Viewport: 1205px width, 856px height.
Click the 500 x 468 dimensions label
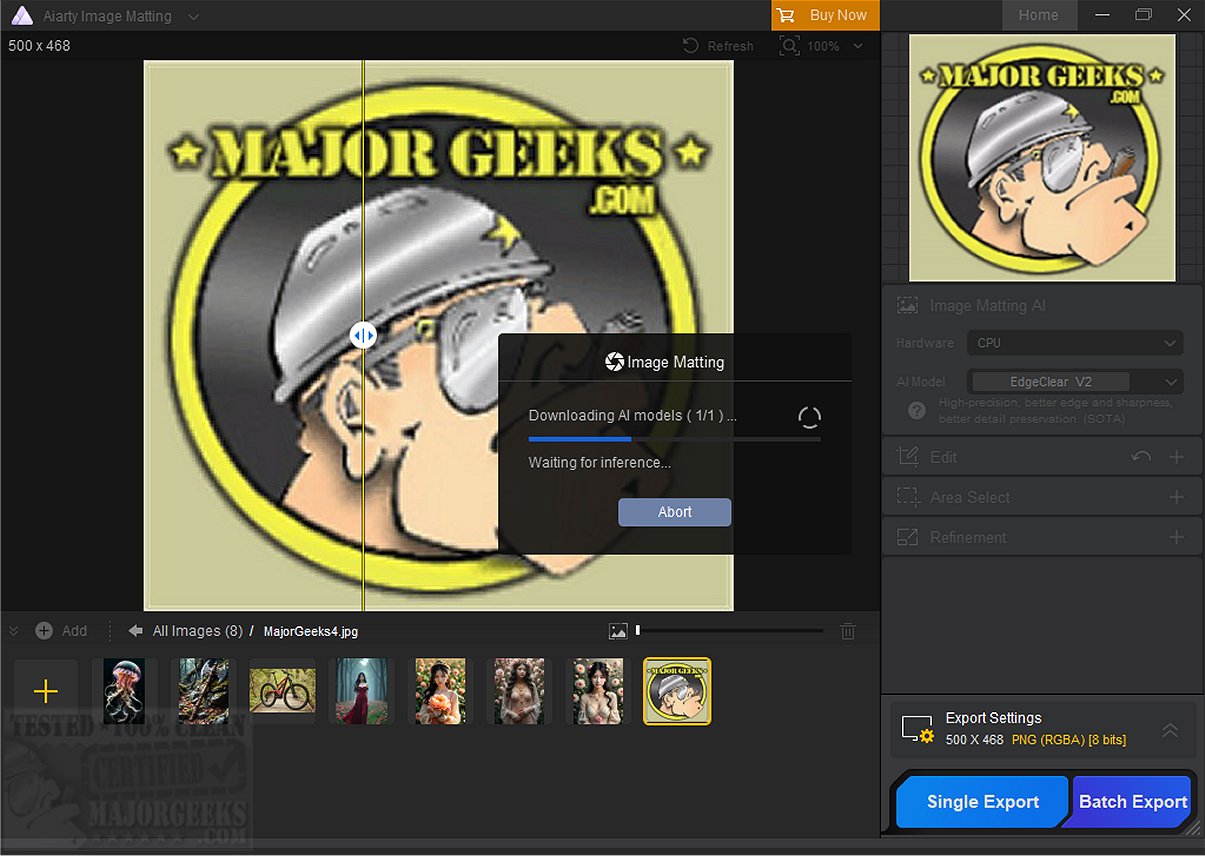(39, 46)
